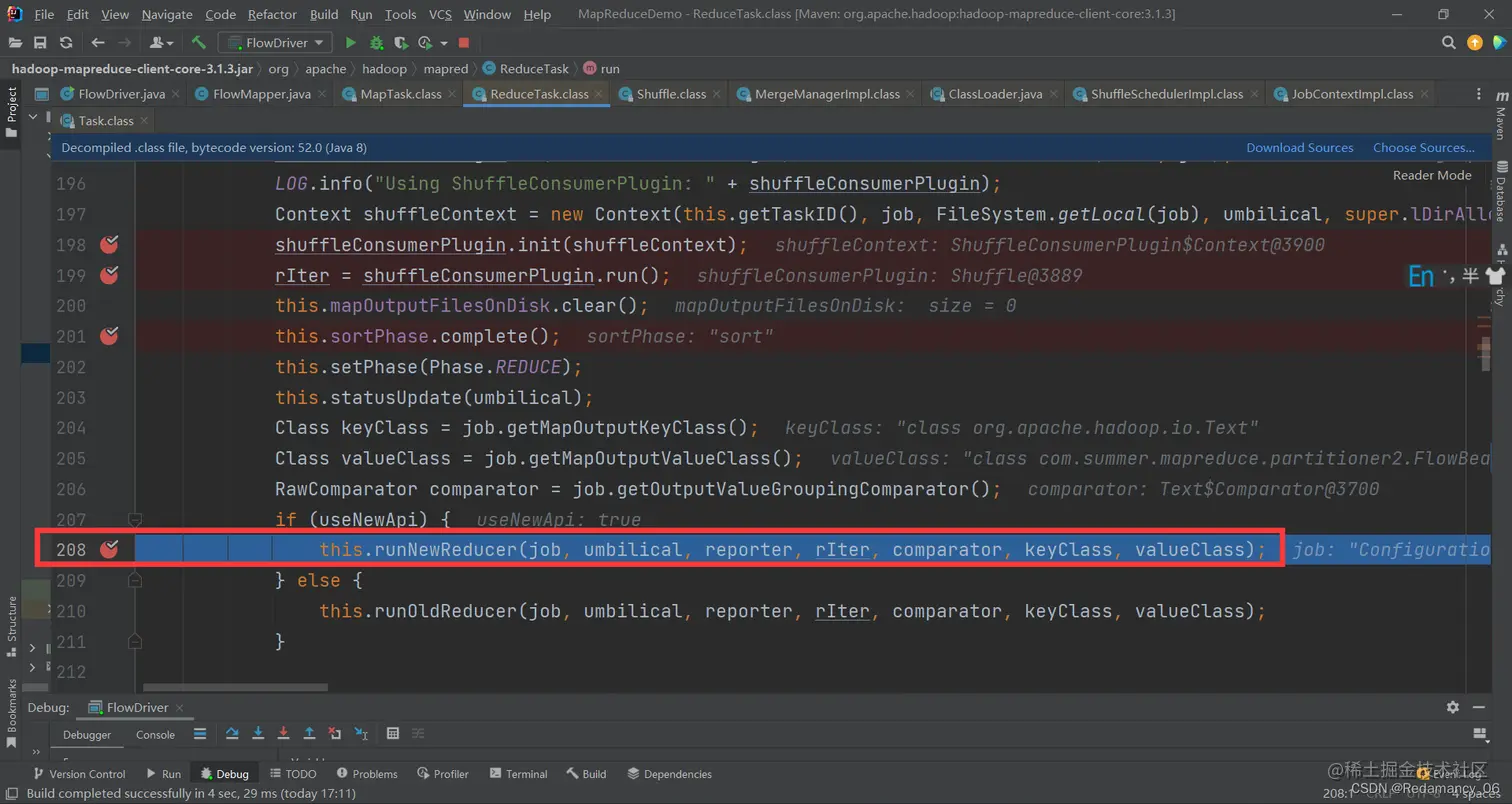
Task: Click the Run to Cursor debug icon
Action: pos(360,733)
